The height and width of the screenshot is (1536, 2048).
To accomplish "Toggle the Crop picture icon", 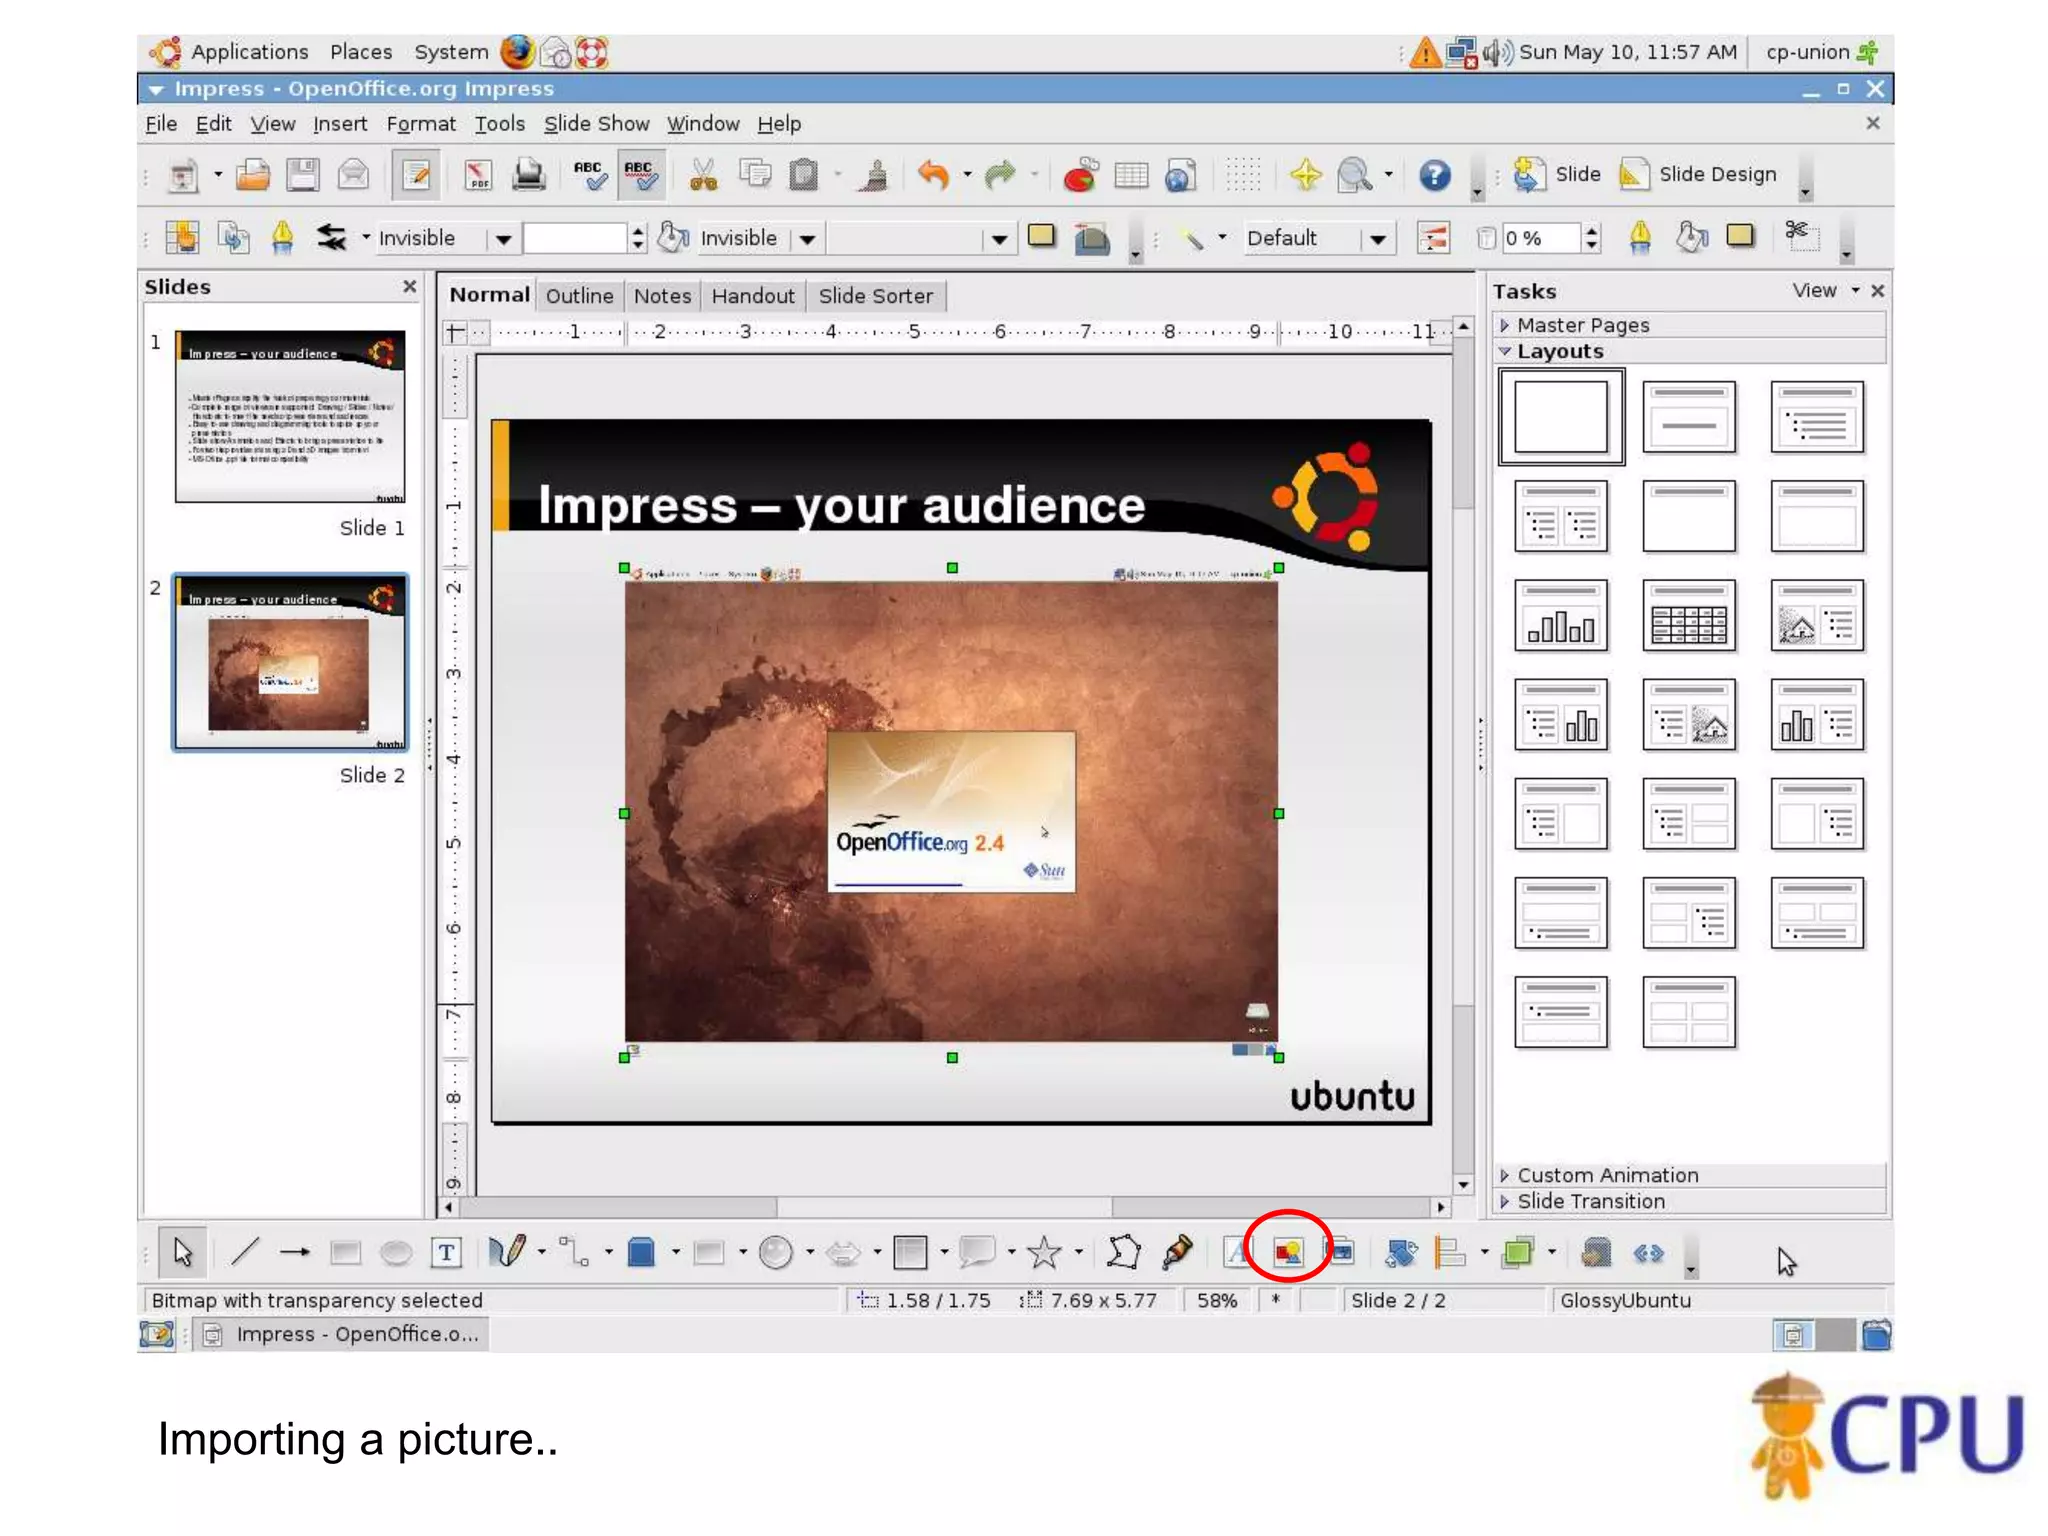I will click(x=1801, y=236).
